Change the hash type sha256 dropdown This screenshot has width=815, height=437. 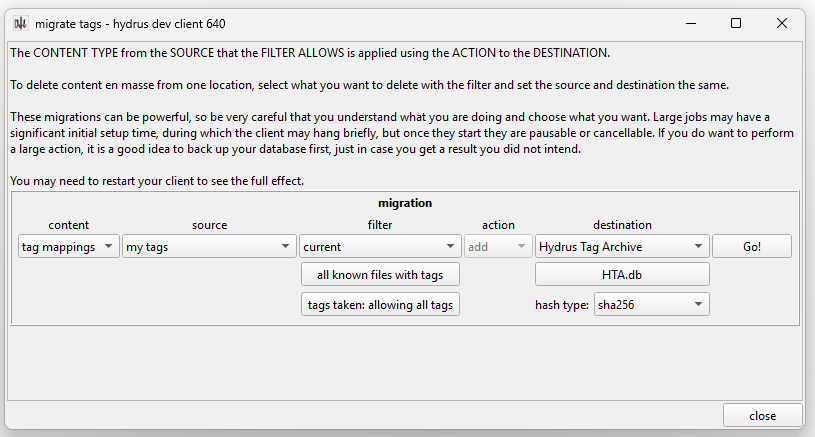pyautogui.click(x=651, y=304)
